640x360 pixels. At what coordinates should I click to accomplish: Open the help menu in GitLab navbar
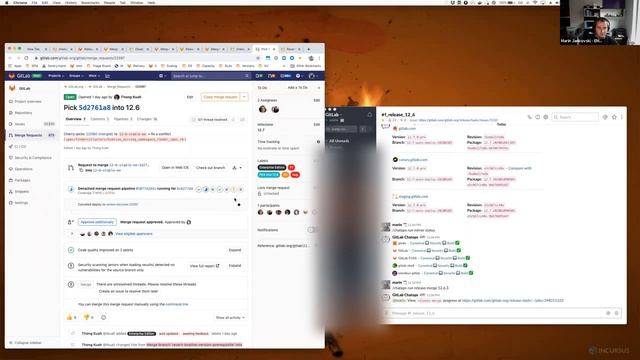click(x=299, y=76)
